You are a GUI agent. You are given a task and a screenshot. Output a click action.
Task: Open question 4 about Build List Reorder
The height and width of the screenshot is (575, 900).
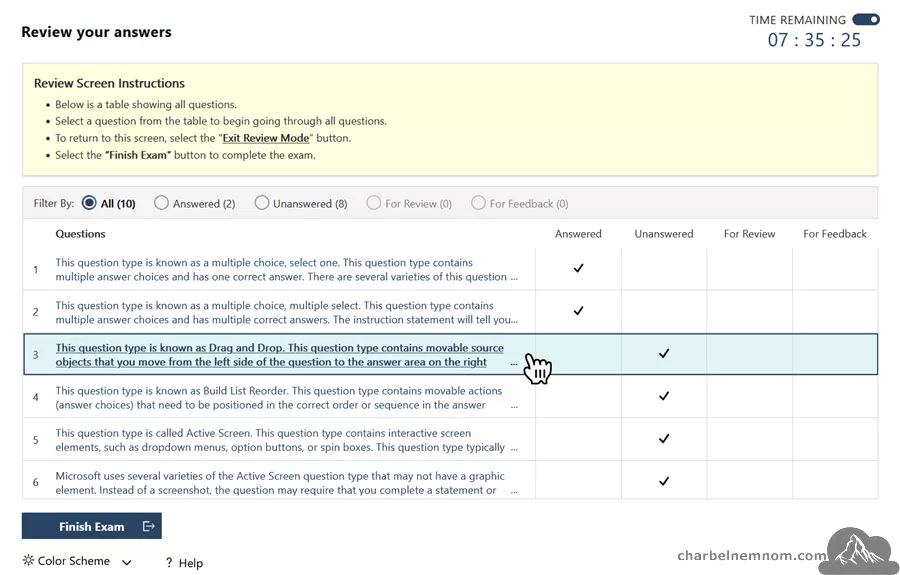(279, 398)
